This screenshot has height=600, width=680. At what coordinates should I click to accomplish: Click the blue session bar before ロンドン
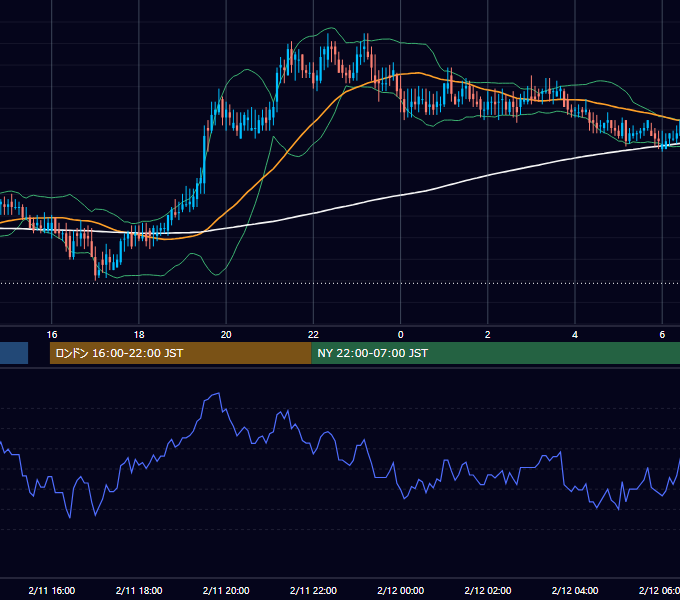[x=14, y=353]
